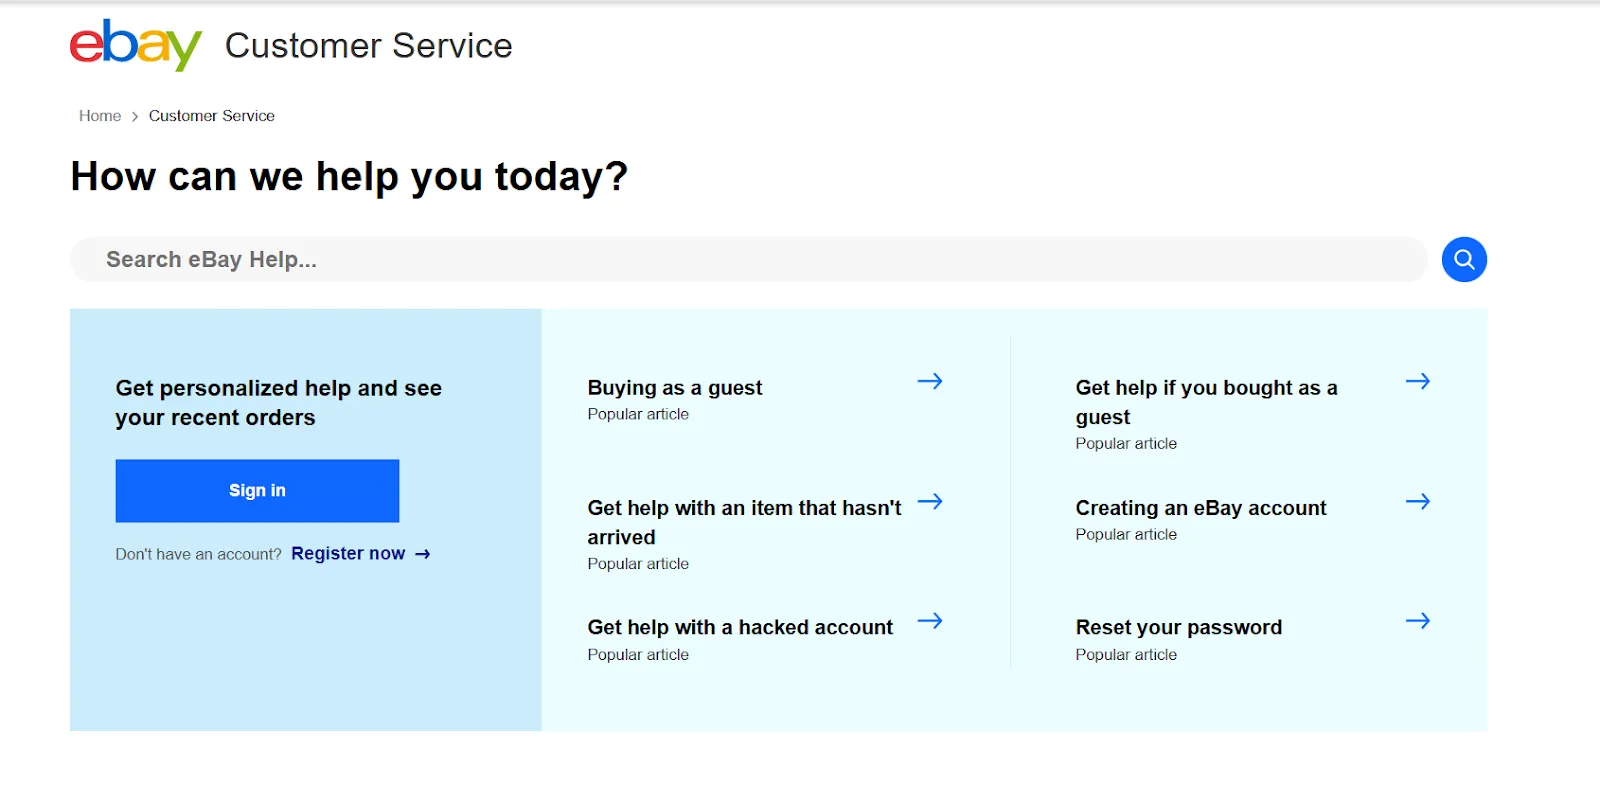The height and width of the screenshot is (785, 1600).
Task: Select Customer Service in the breadcrumb
Action: pos(211,115)
